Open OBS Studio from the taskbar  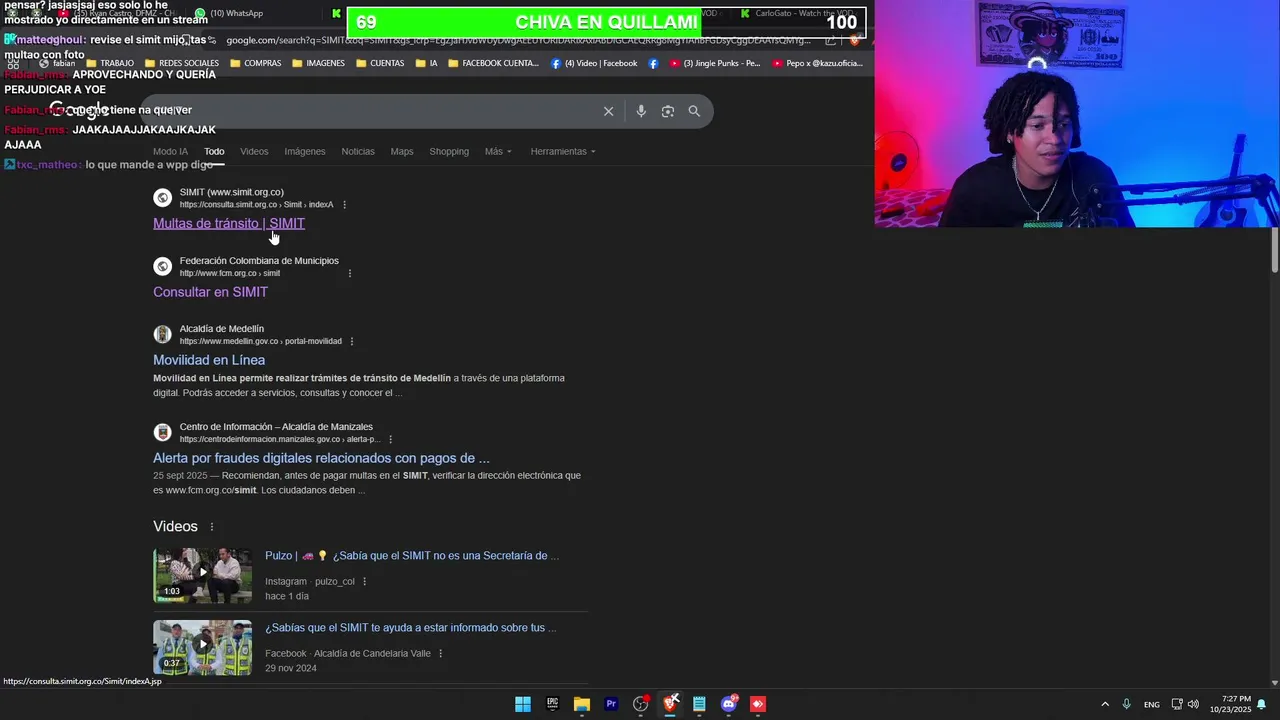click(641, 704)
